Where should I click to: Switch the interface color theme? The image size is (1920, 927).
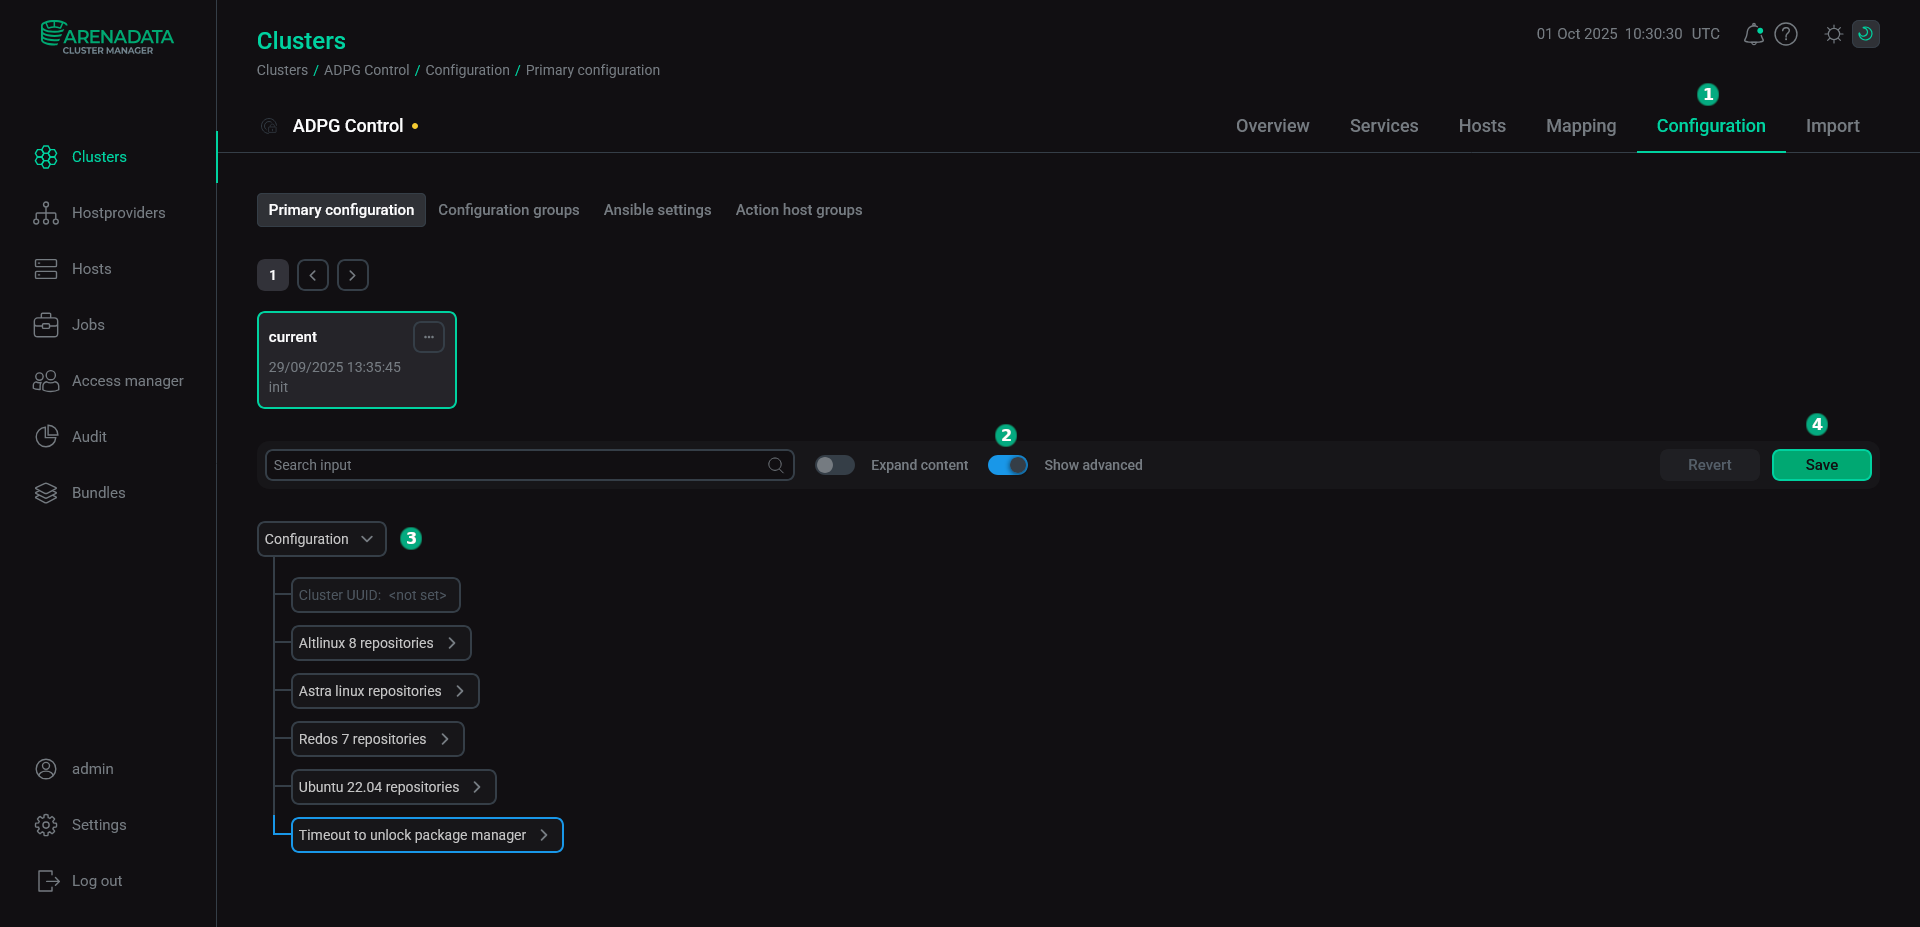tap(1833, 33)
